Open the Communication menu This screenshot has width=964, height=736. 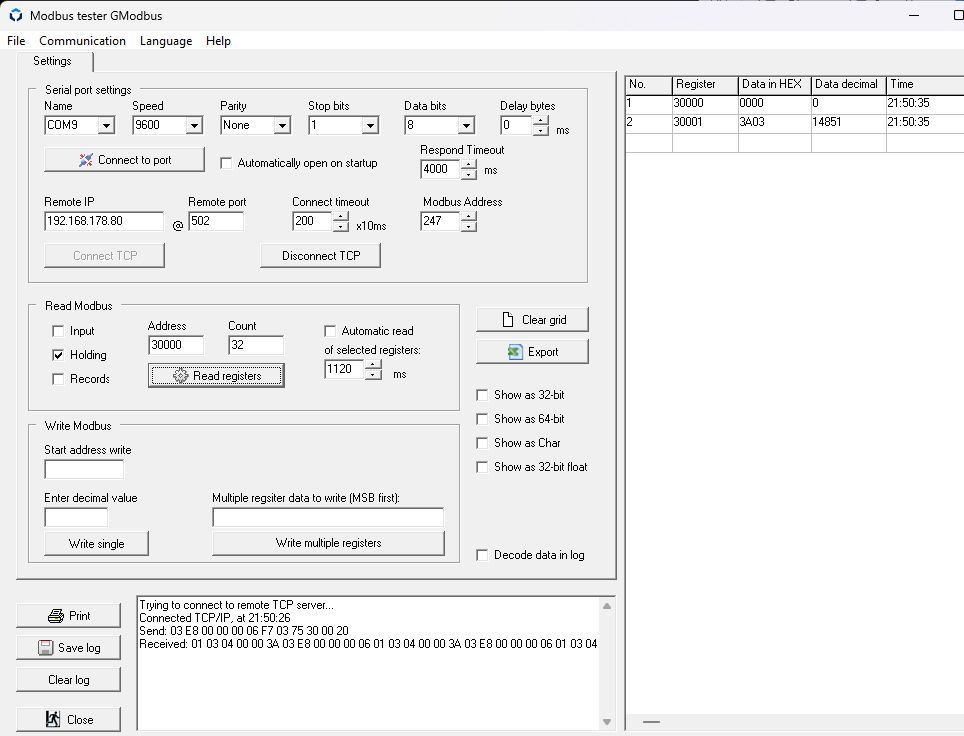(82, 41)
